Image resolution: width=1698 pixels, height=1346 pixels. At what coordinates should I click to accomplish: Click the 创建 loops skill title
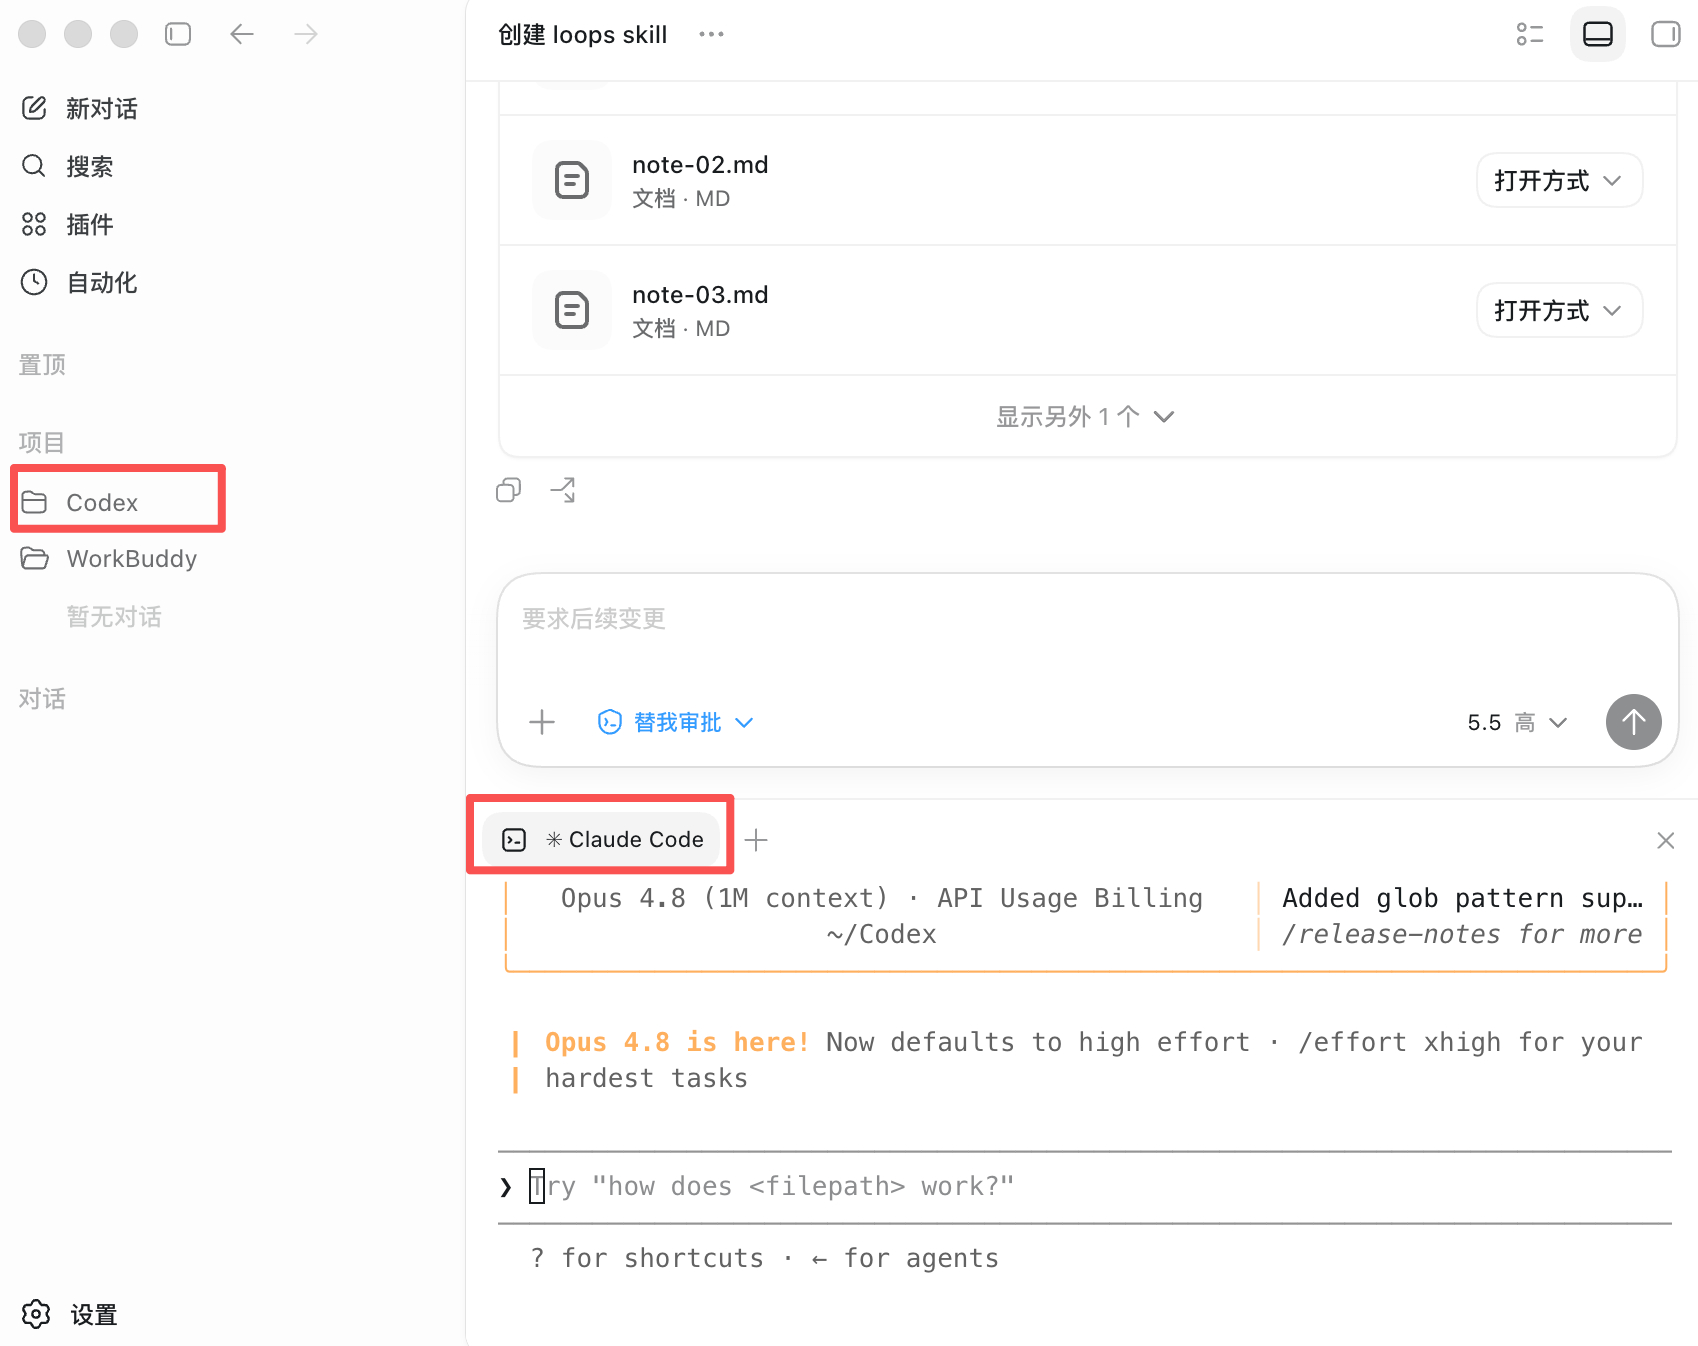583,35
